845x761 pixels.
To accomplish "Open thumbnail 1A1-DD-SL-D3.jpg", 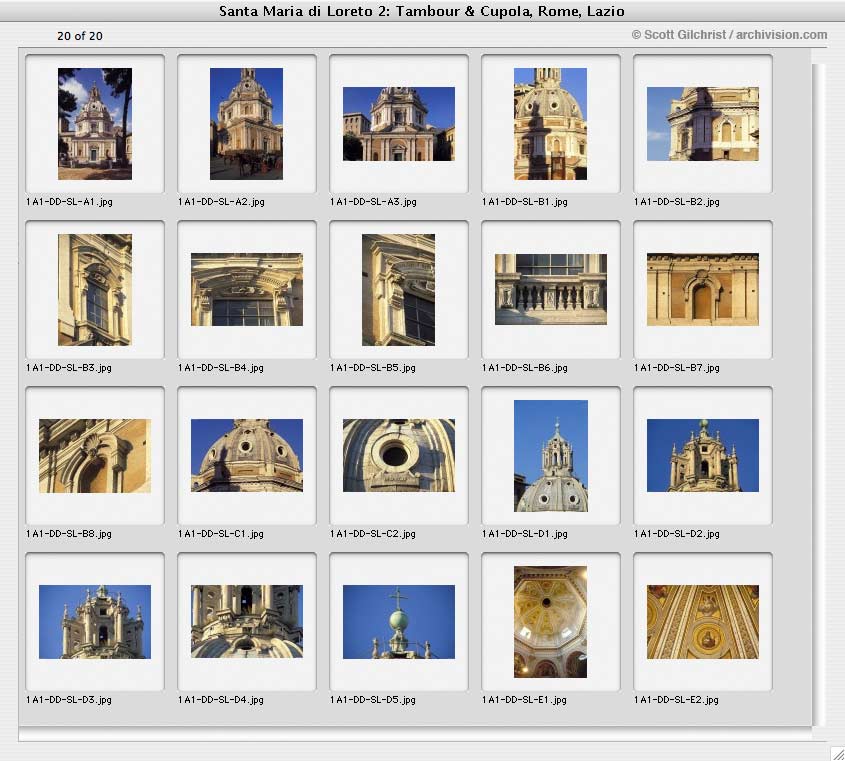I will point(95,622).
